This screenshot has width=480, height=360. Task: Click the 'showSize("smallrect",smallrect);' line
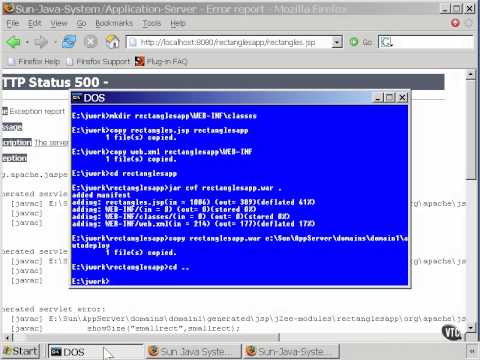[x=163, y=328]
